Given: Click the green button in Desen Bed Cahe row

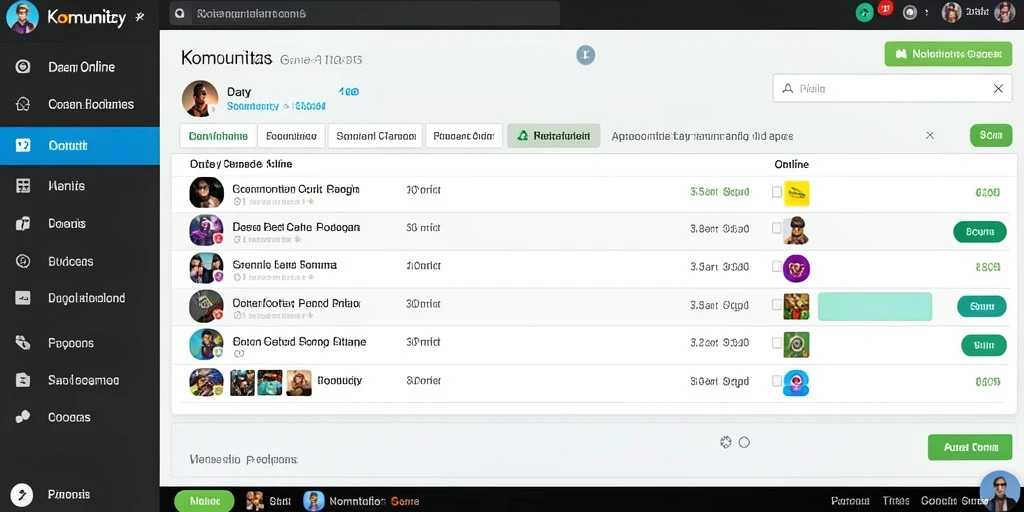Looking at the screenshot, I should (x=980, y=231).
